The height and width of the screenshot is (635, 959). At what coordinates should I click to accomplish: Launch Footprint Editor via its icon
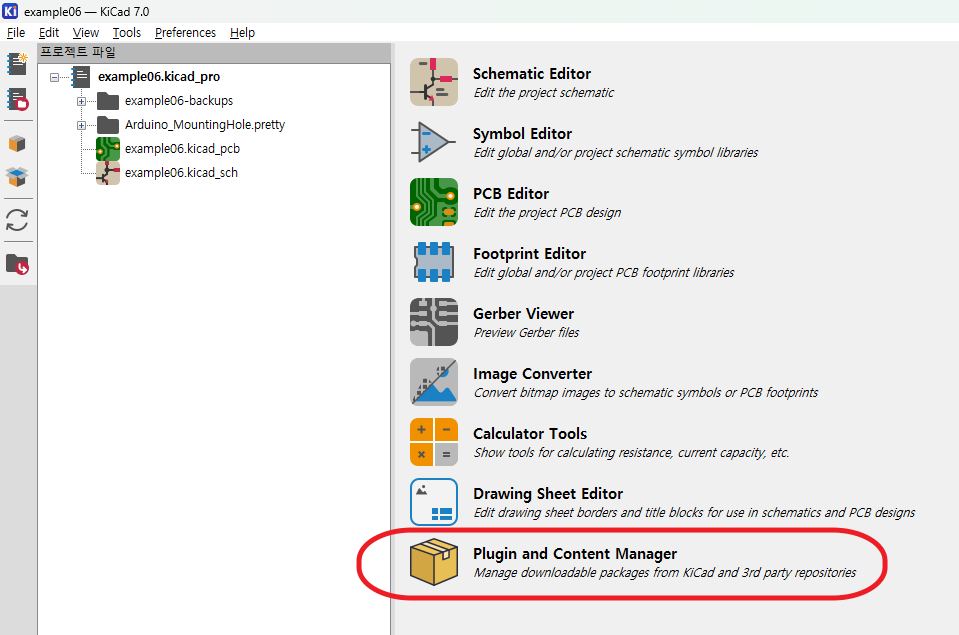434,262
